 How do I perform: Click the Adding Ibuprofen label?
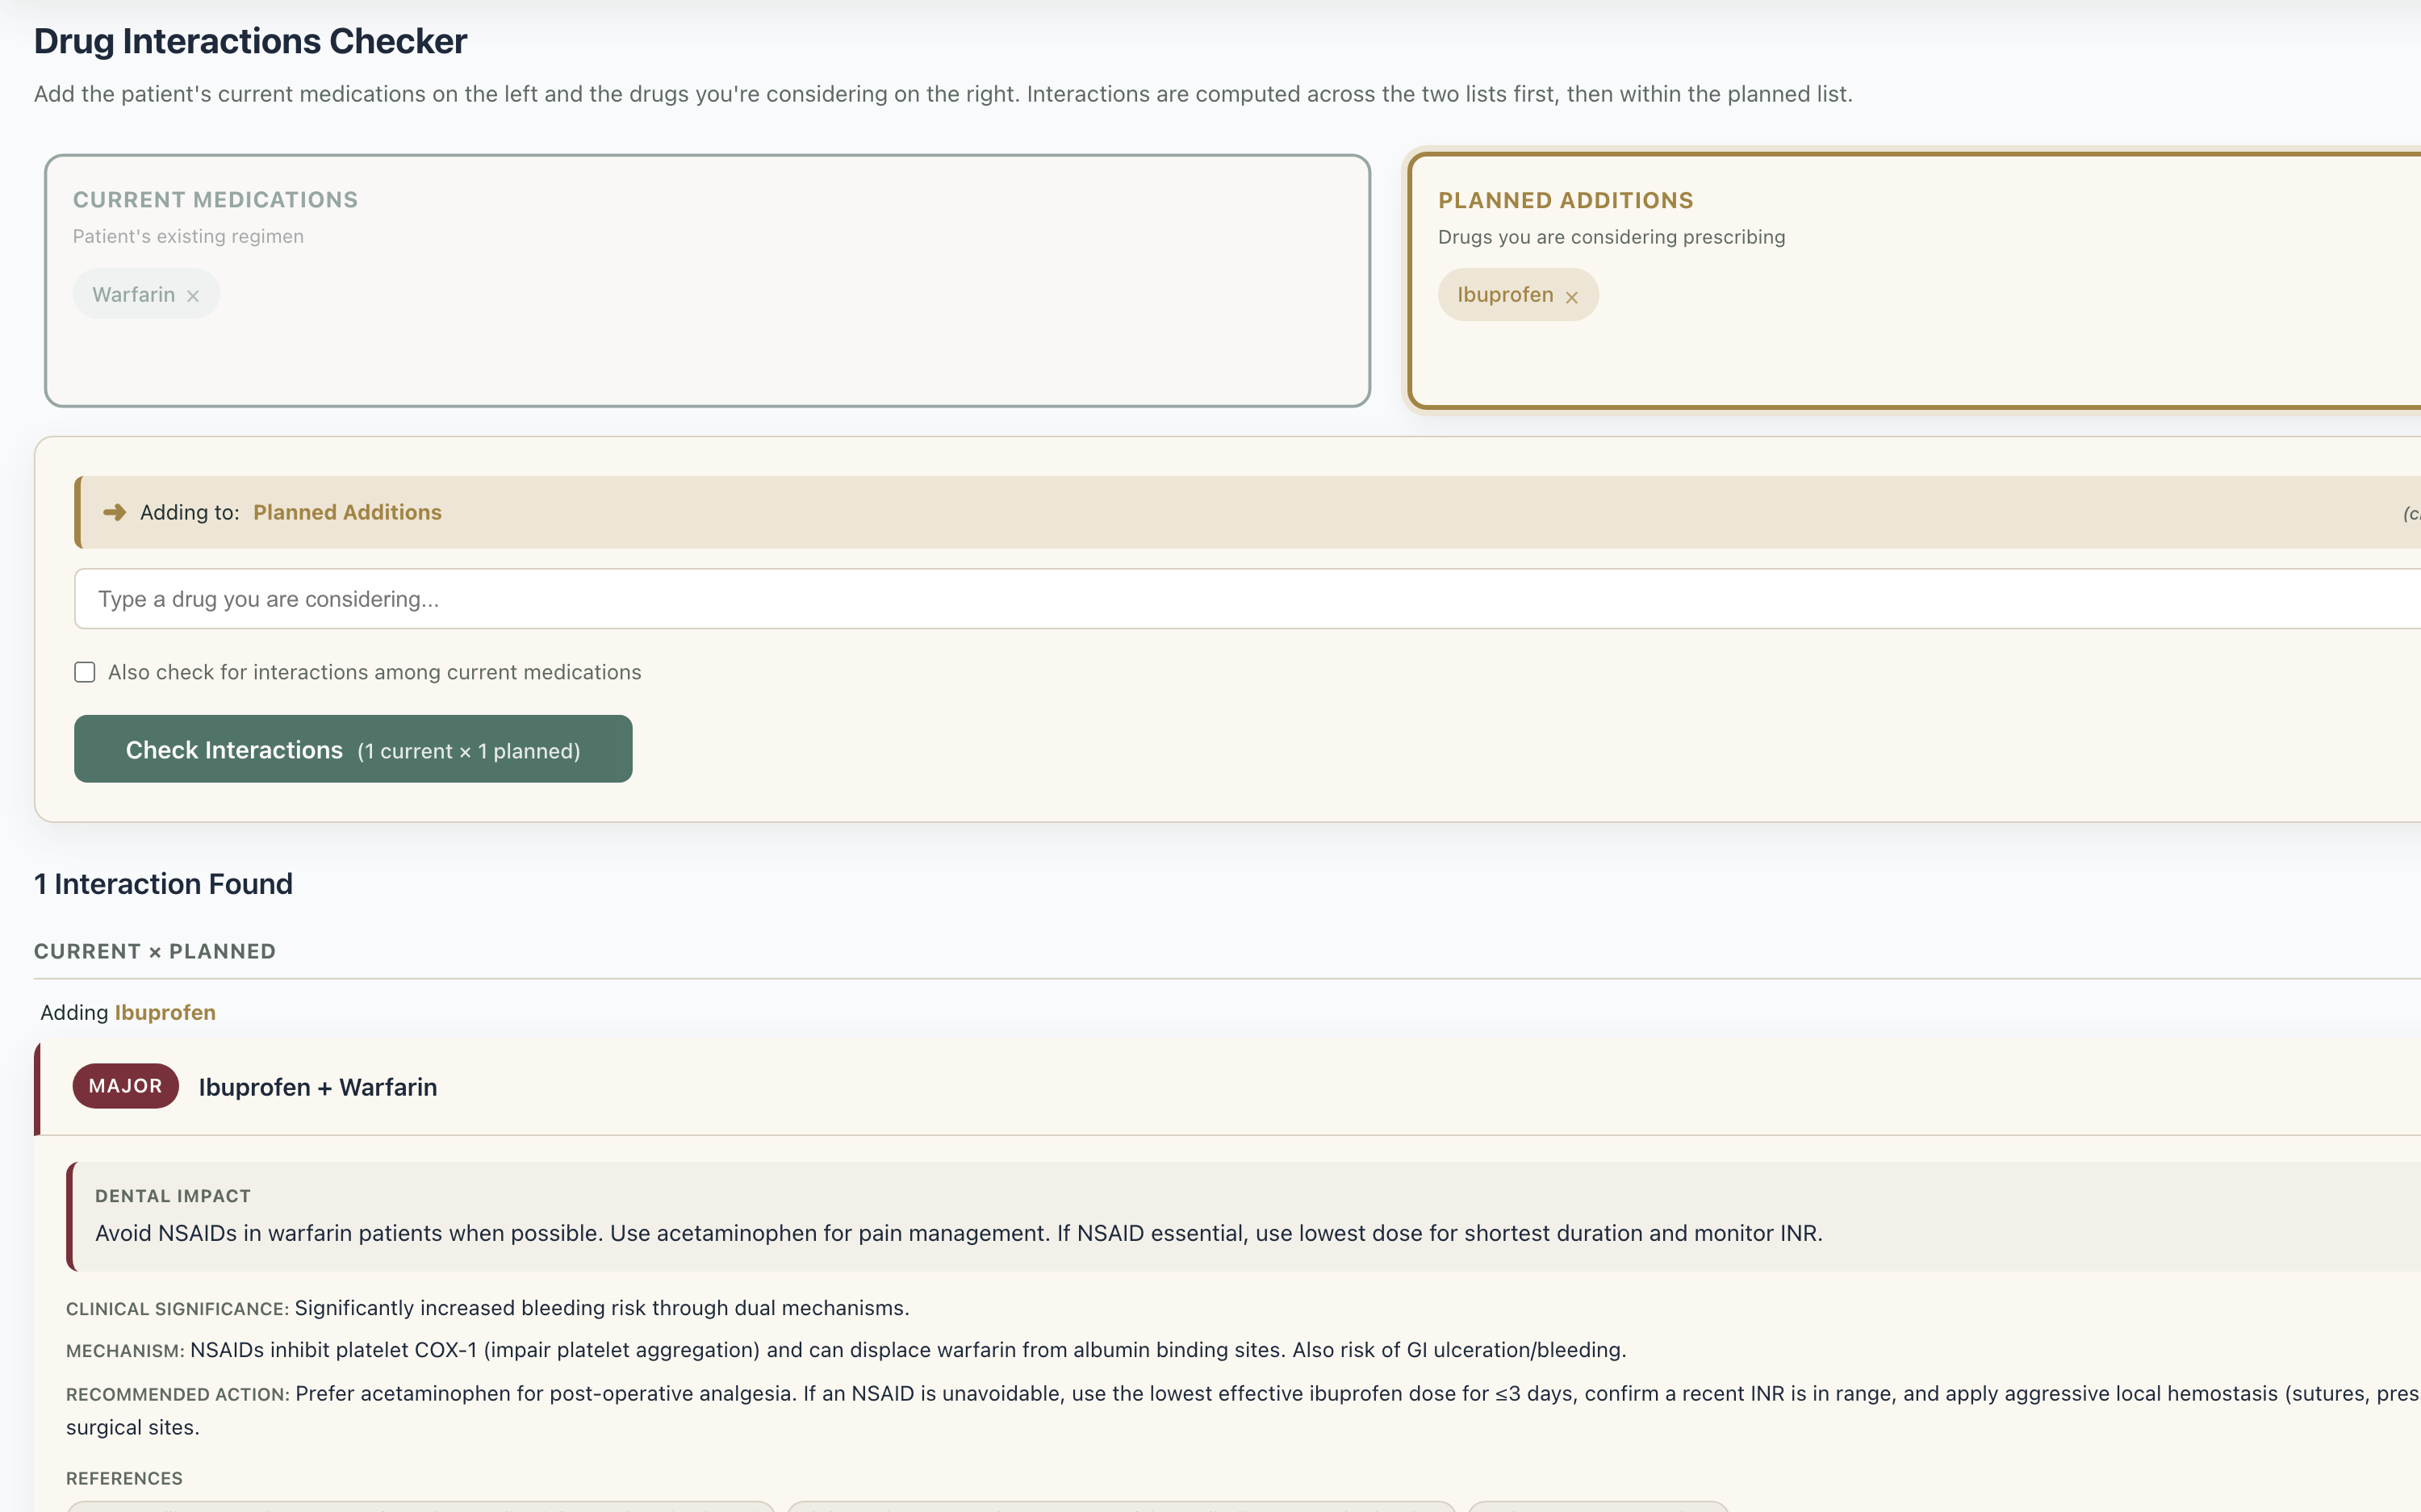[x=128, y=1012]
